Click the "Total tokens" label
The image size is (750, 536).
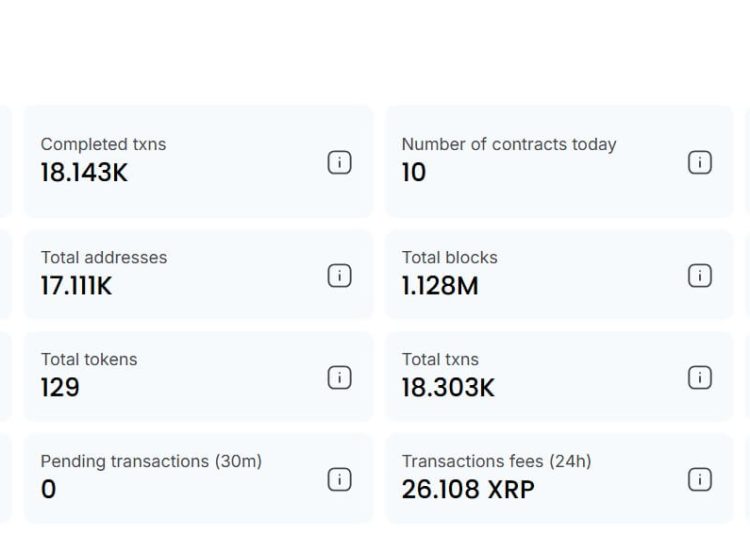[89, 359]
